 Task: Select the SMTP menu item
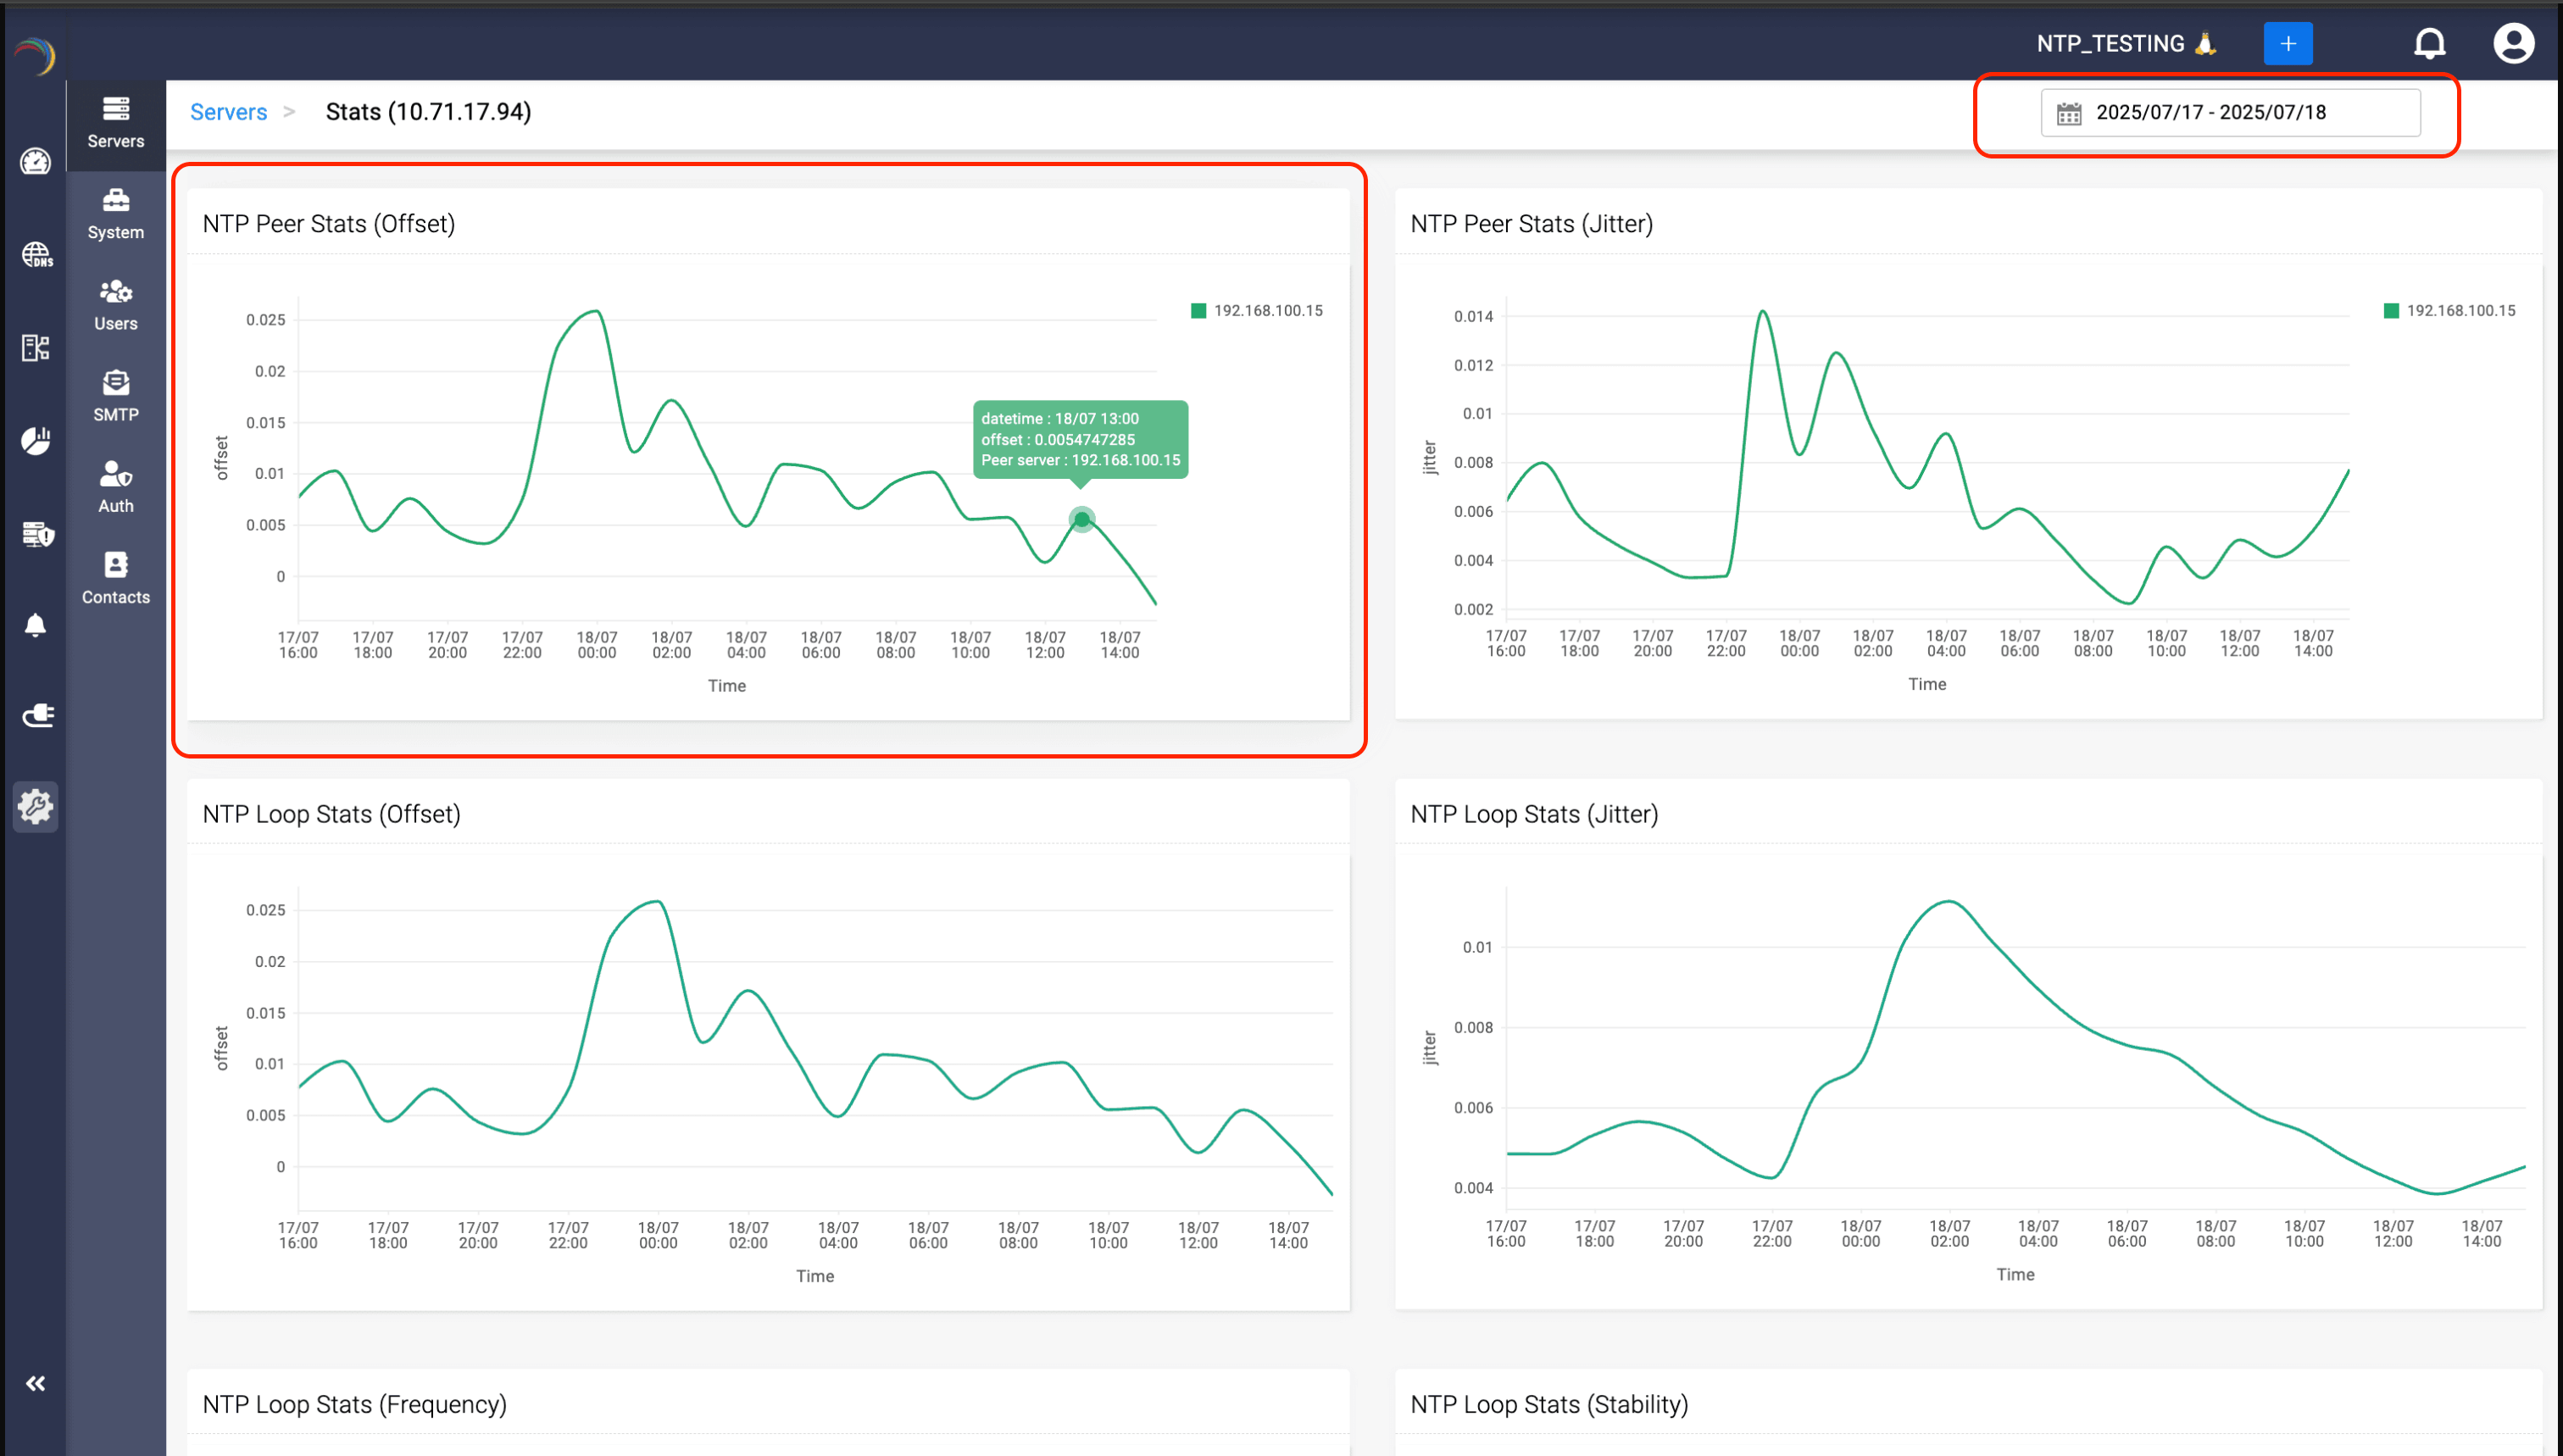point(116,396)
